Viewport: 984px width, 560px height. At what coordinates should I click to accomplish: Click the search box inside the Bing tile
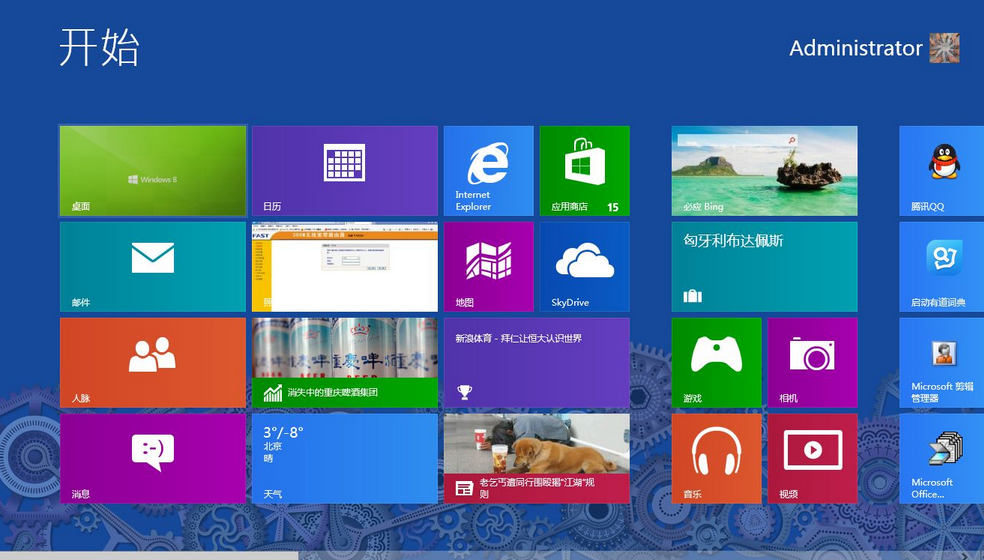[737, 141]
